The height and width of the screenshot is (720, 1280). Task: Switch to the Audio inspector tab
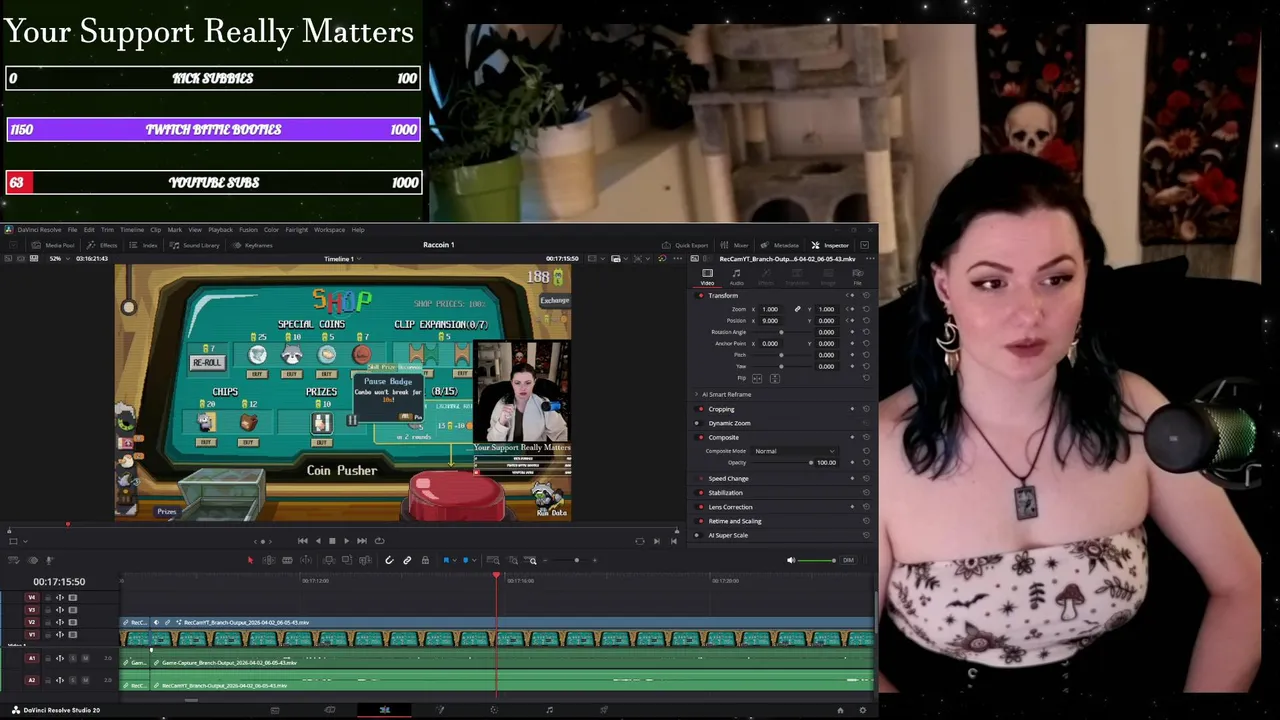[737, 276]
